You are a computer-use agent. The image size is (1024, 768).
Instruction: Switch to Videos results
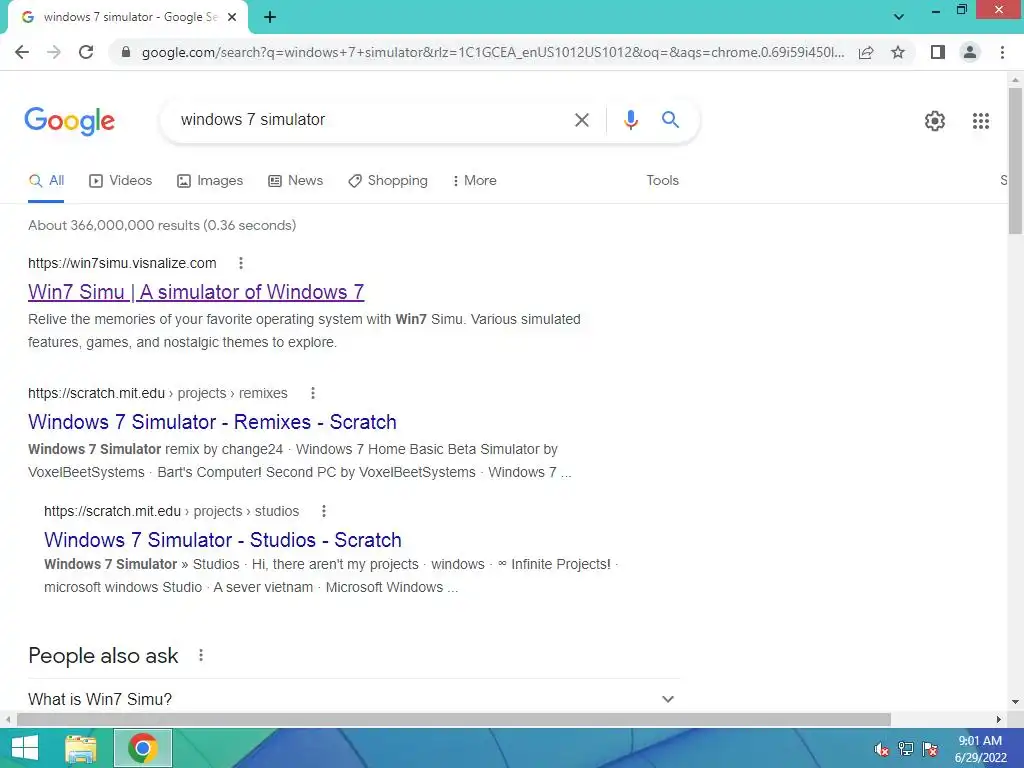click(x=121, y=181)
